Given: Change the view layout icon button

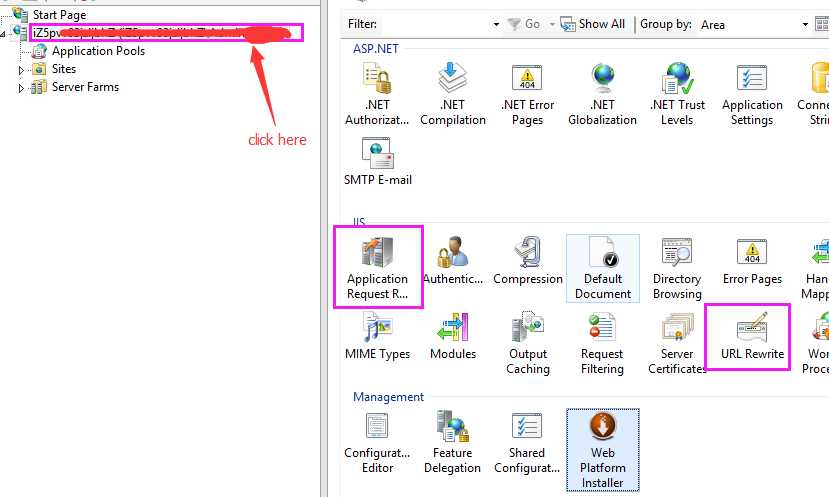Looking at the screenshot, I should 822,24.
